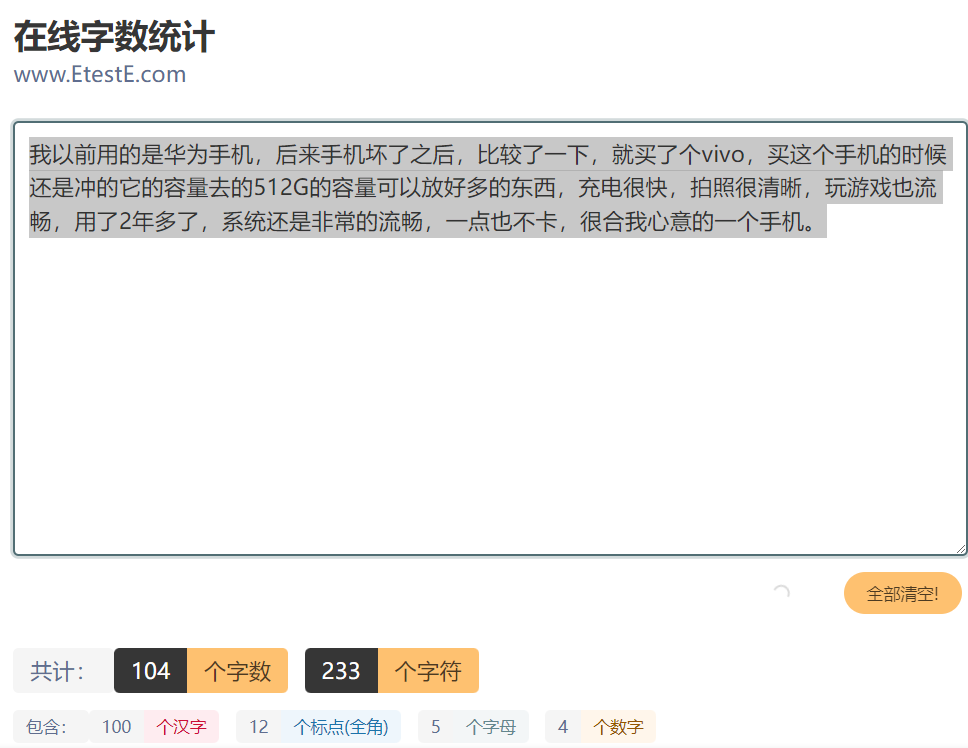
Task: Click the 全部清空! clear button
Action: point(903,593)
